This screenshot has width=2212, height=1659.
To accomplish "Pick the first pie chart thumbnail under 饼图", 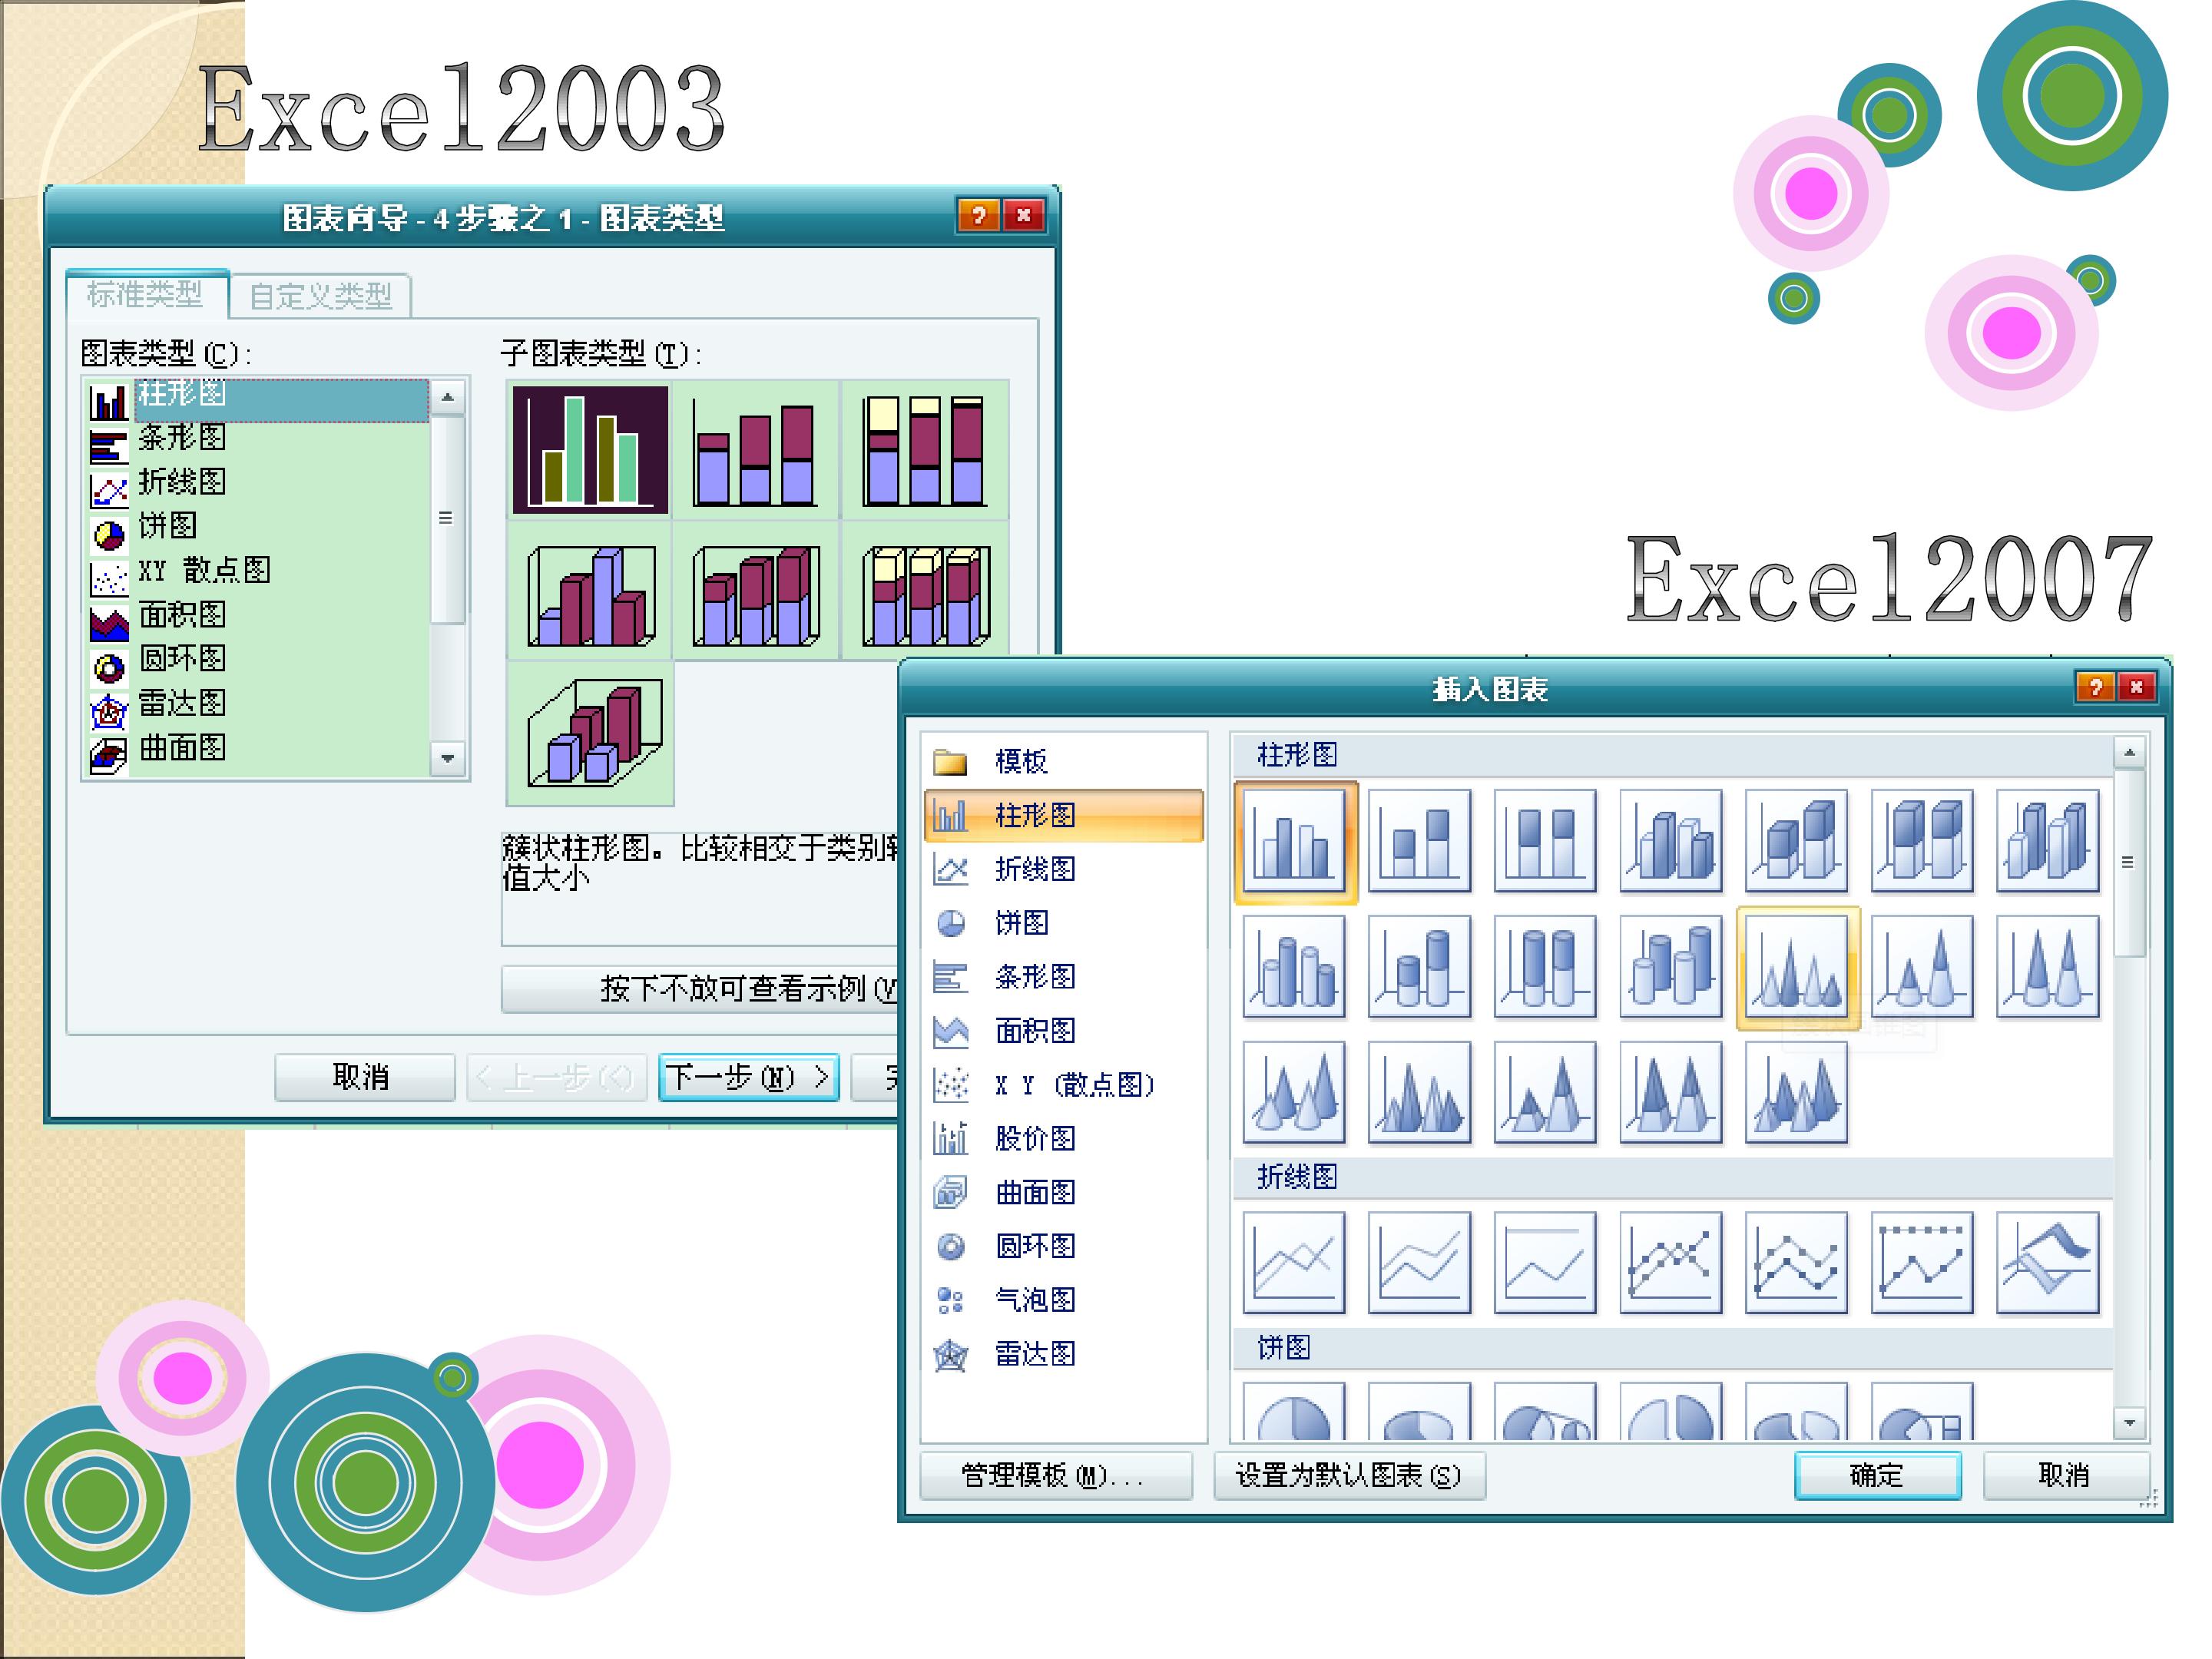I will click(x=1295, y=1412).
